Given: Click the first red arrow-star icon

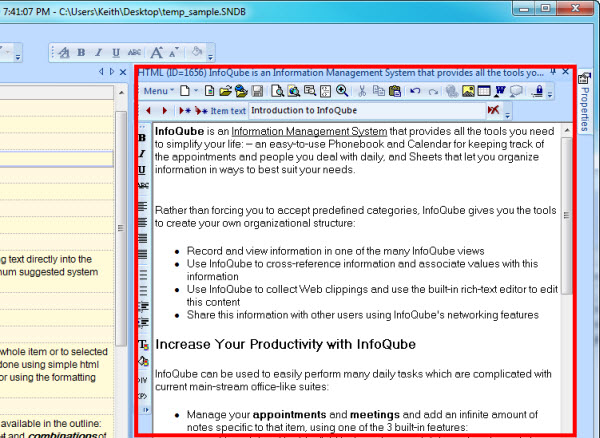Looking at the screenshot, I should (x=185, y=111).
